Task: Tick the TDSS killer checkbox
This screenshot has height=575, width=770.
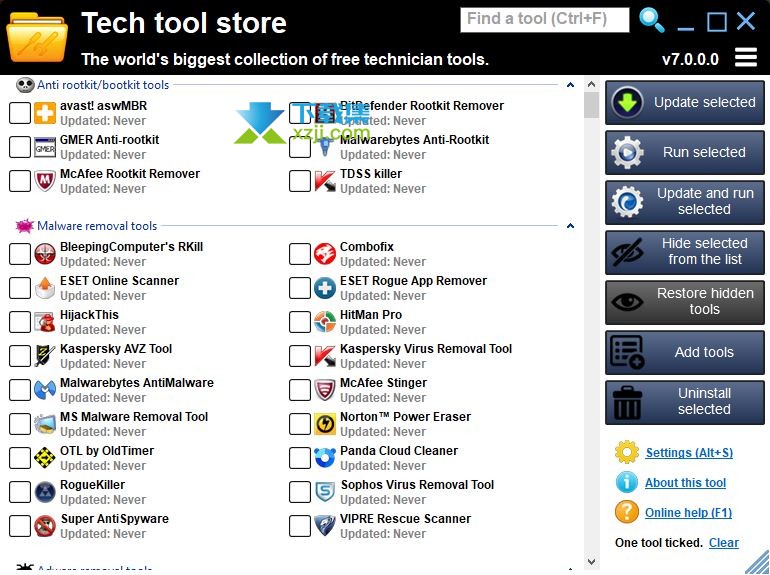Action: [300, 181]
